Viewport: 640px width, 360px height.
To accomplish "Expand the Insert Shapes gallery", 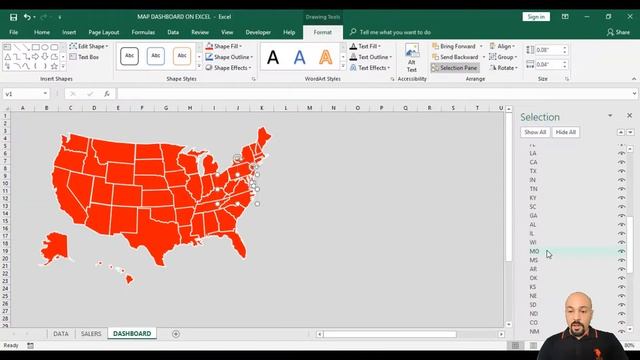I will click(63, 66).
